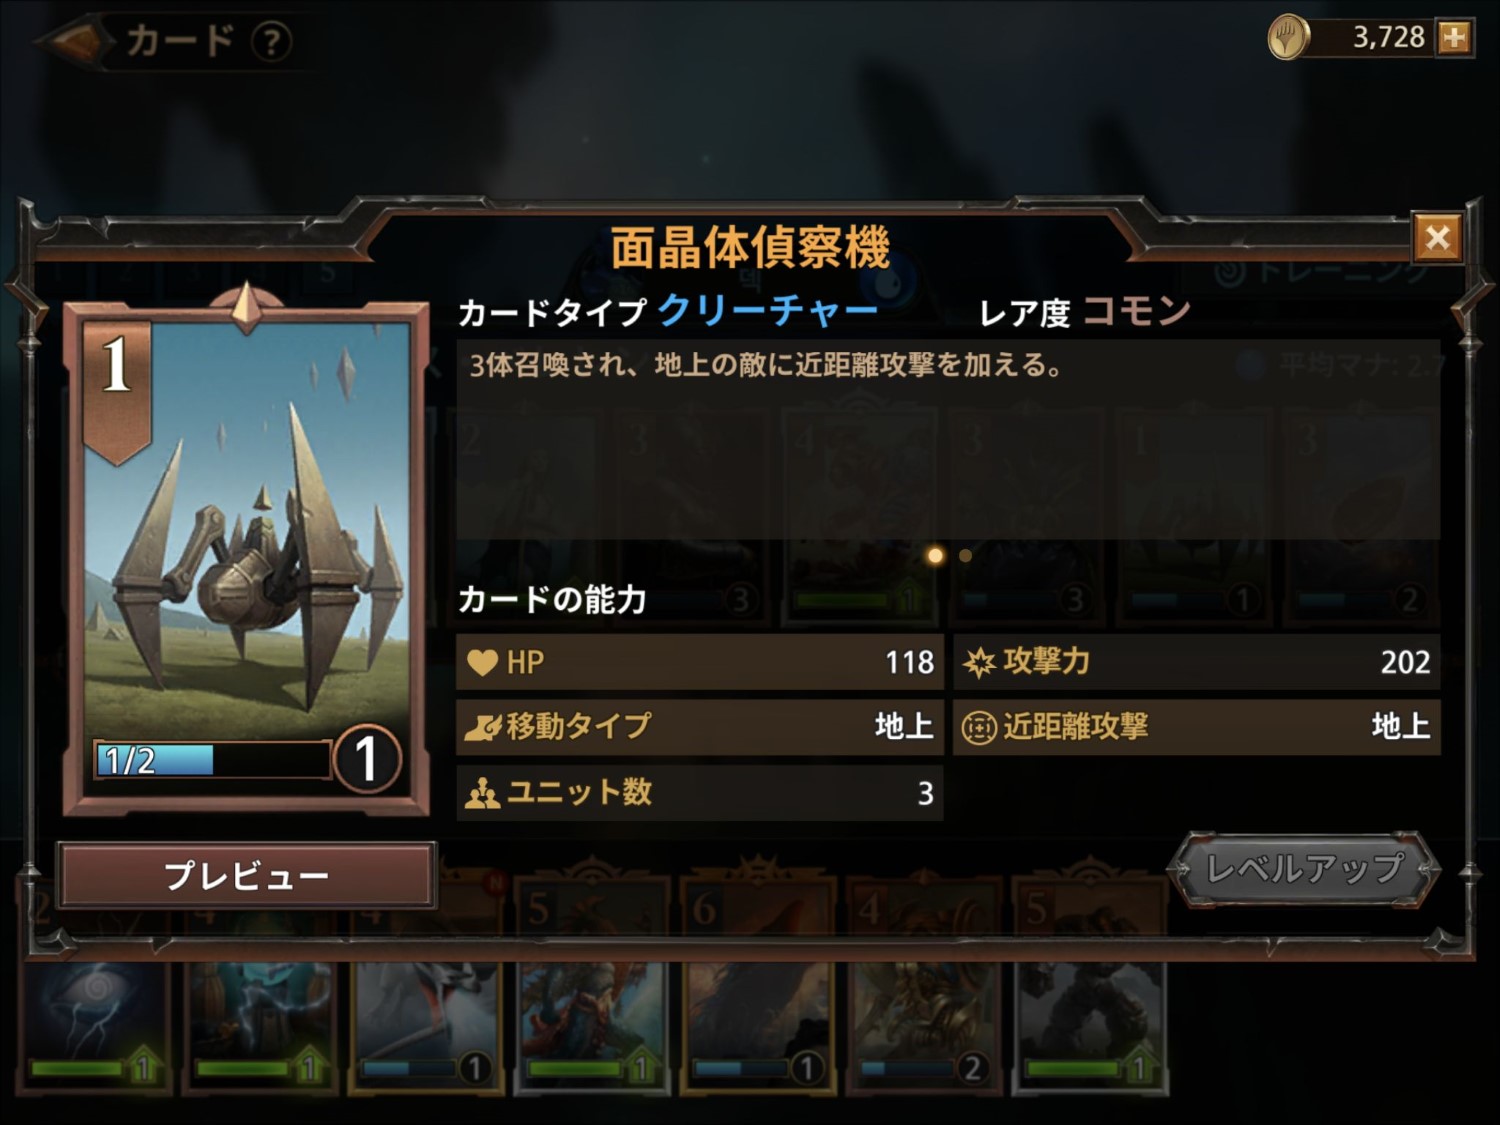Click the プレビュー button
Screen dimensions: 1500x1125
246,875
